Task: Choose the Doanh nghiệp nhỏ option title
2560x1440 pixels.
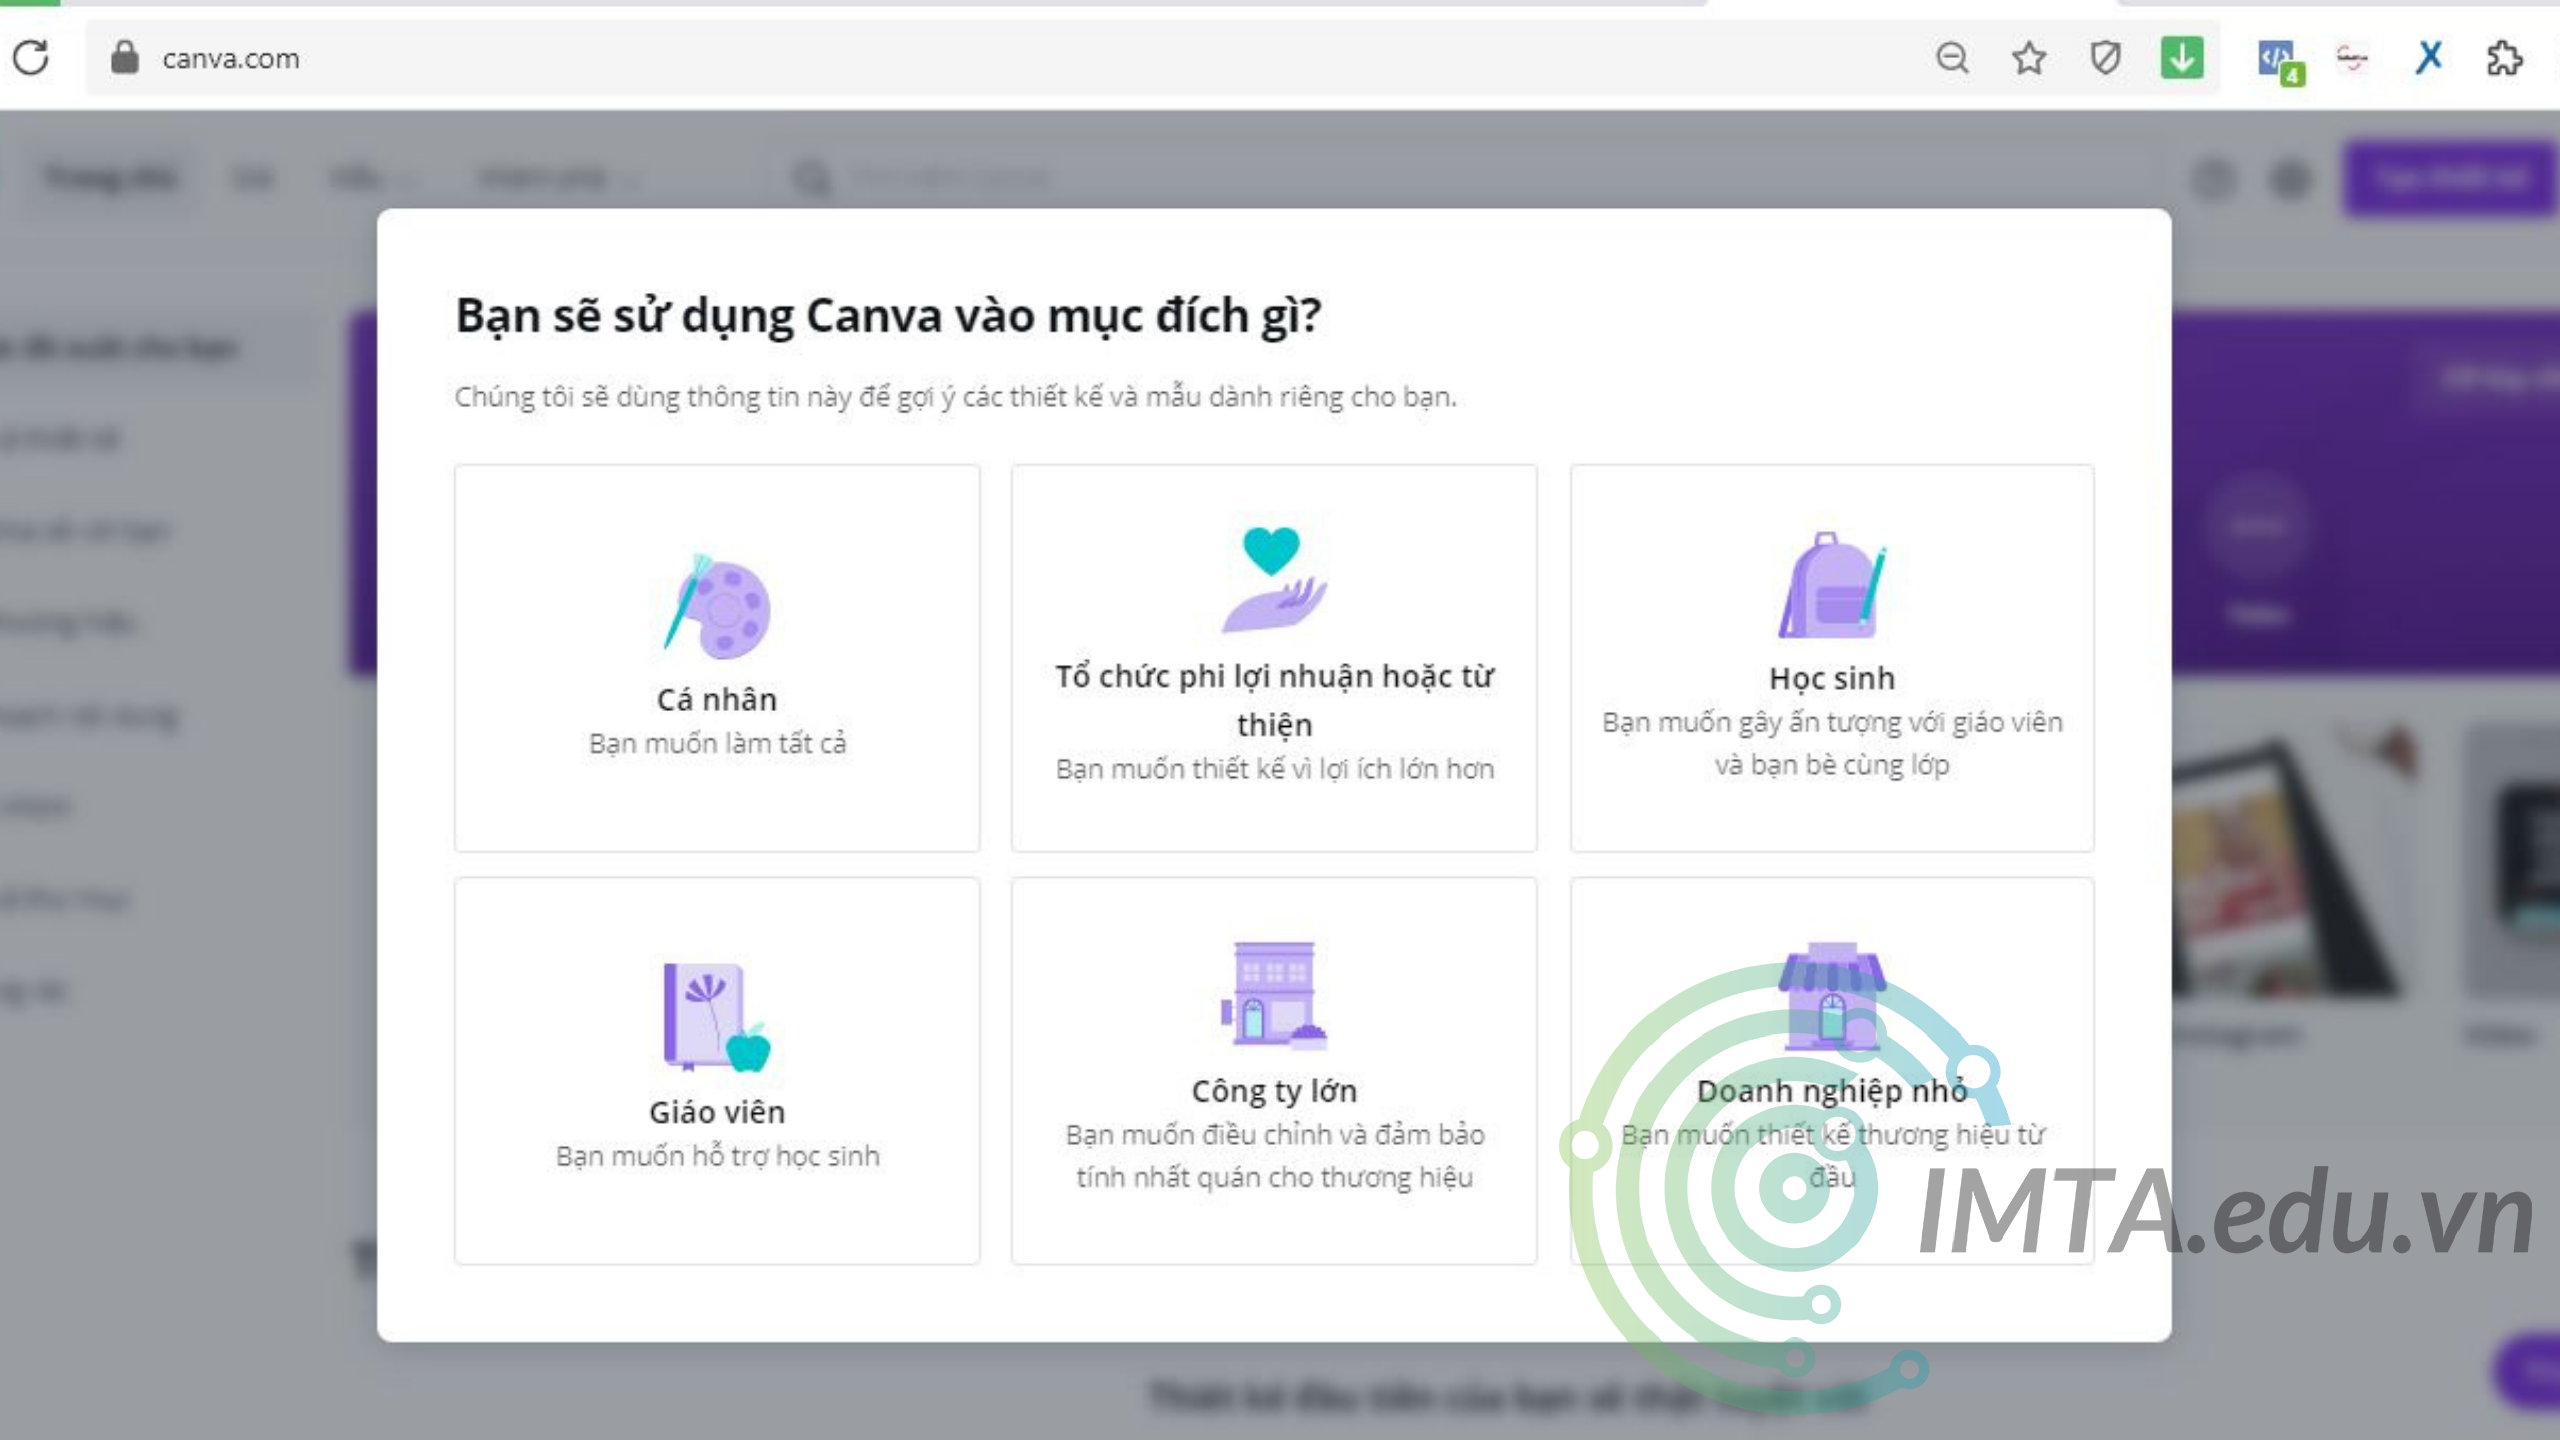Action: [x=1832, y=1091]
